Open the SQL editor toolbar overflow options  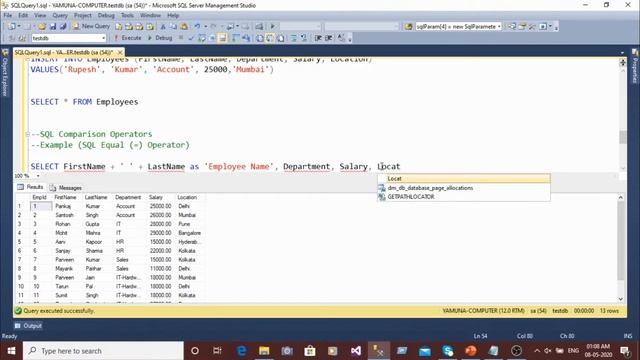tap(350, 39)
